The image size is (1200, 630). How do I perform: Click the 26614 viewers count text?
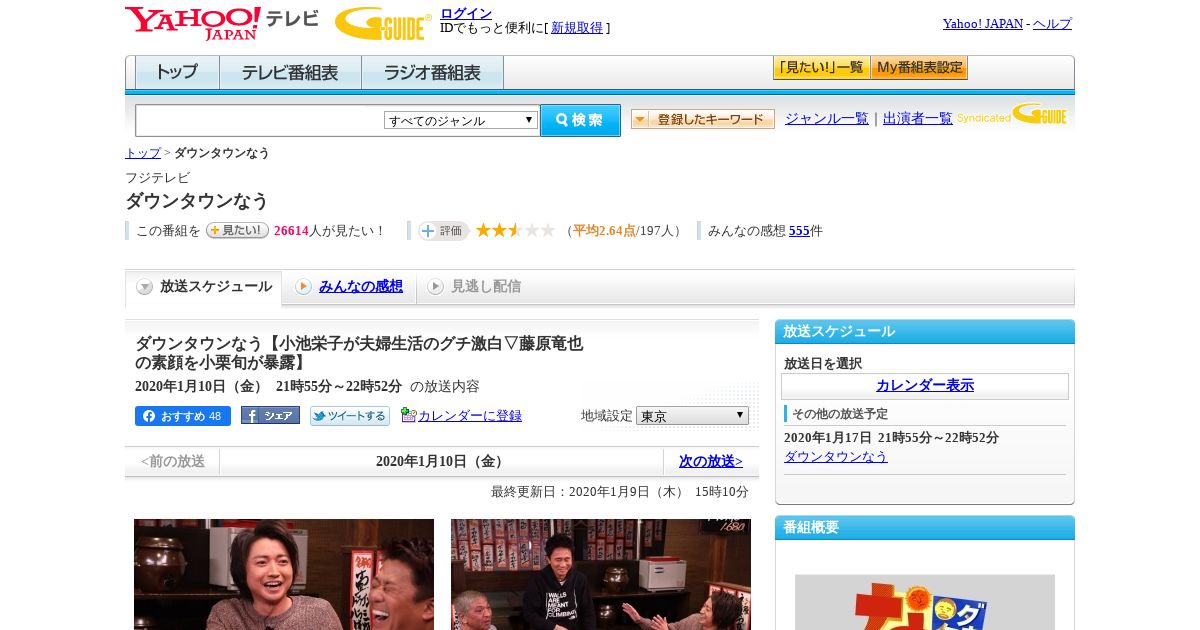pos(291,231)
